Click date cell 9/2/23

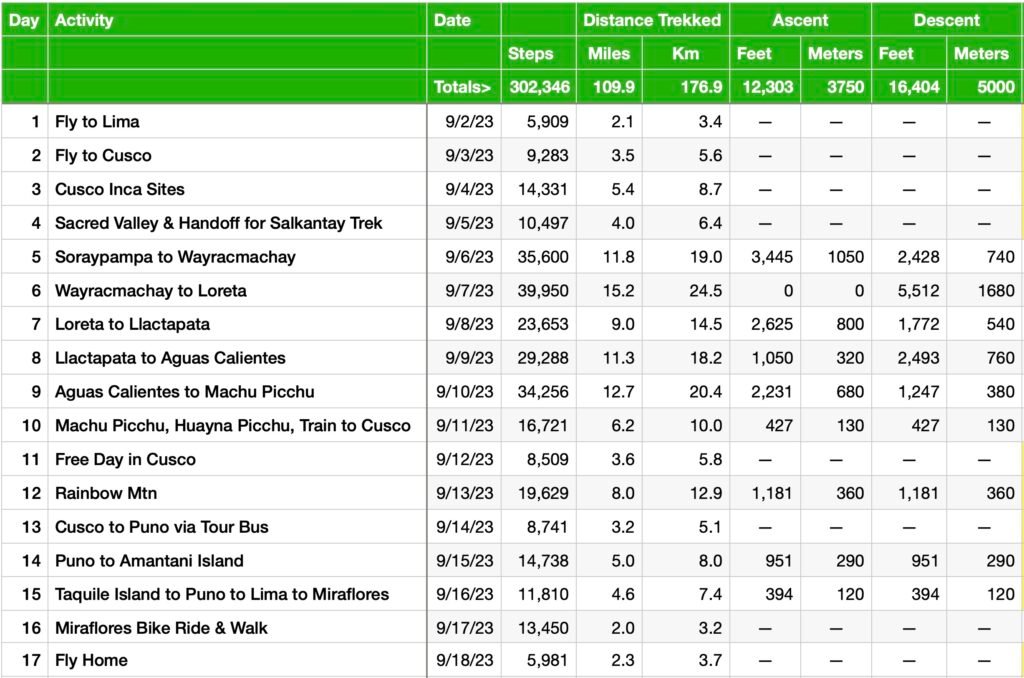click(x=464, y=121)
